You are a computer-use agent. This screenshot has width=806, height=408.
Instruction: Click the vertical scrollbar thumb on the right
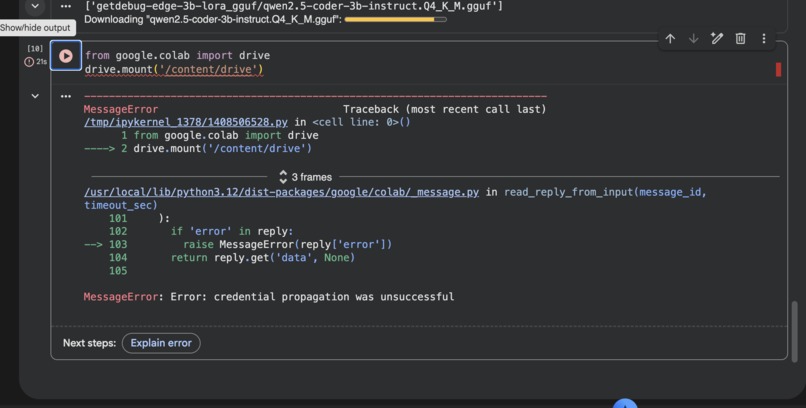[x=795, y=334]
